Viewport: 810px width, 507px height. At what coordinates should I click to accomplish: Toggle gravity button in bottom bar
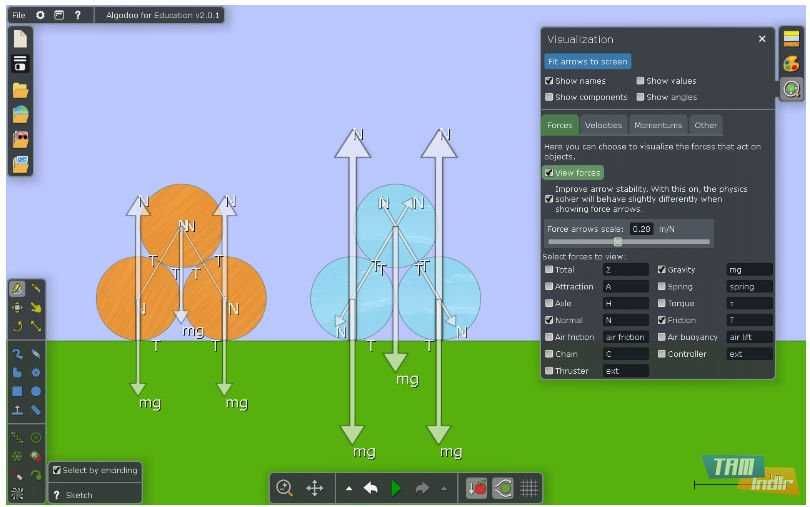(476, 488)
